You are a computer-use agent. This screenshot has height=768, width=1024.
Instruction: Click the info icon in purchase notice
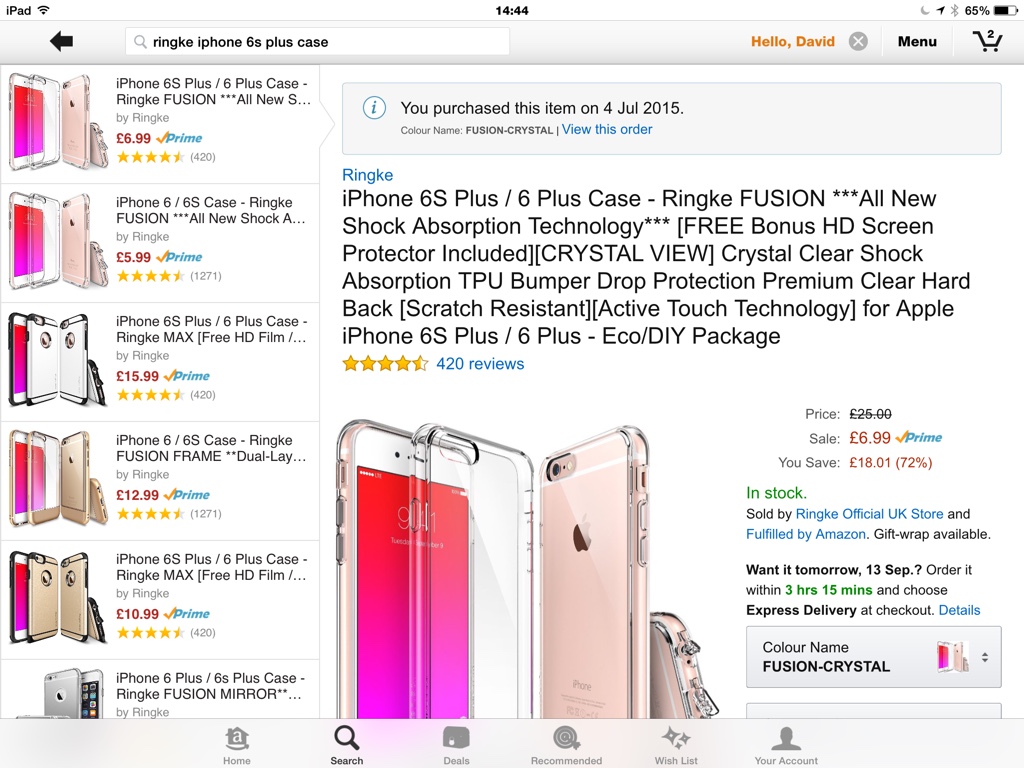click(x=374, y=108)
